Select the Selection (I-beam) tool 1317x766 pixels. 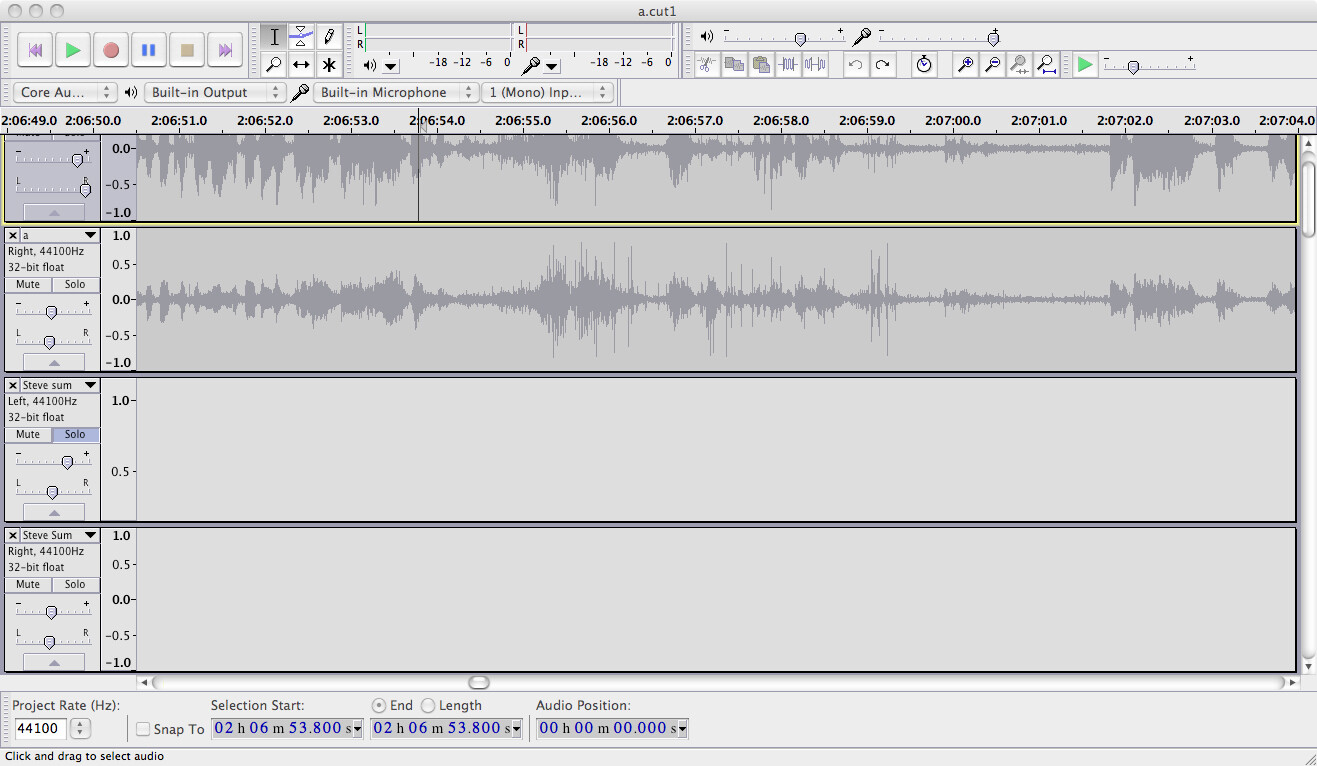pos(274,37)
